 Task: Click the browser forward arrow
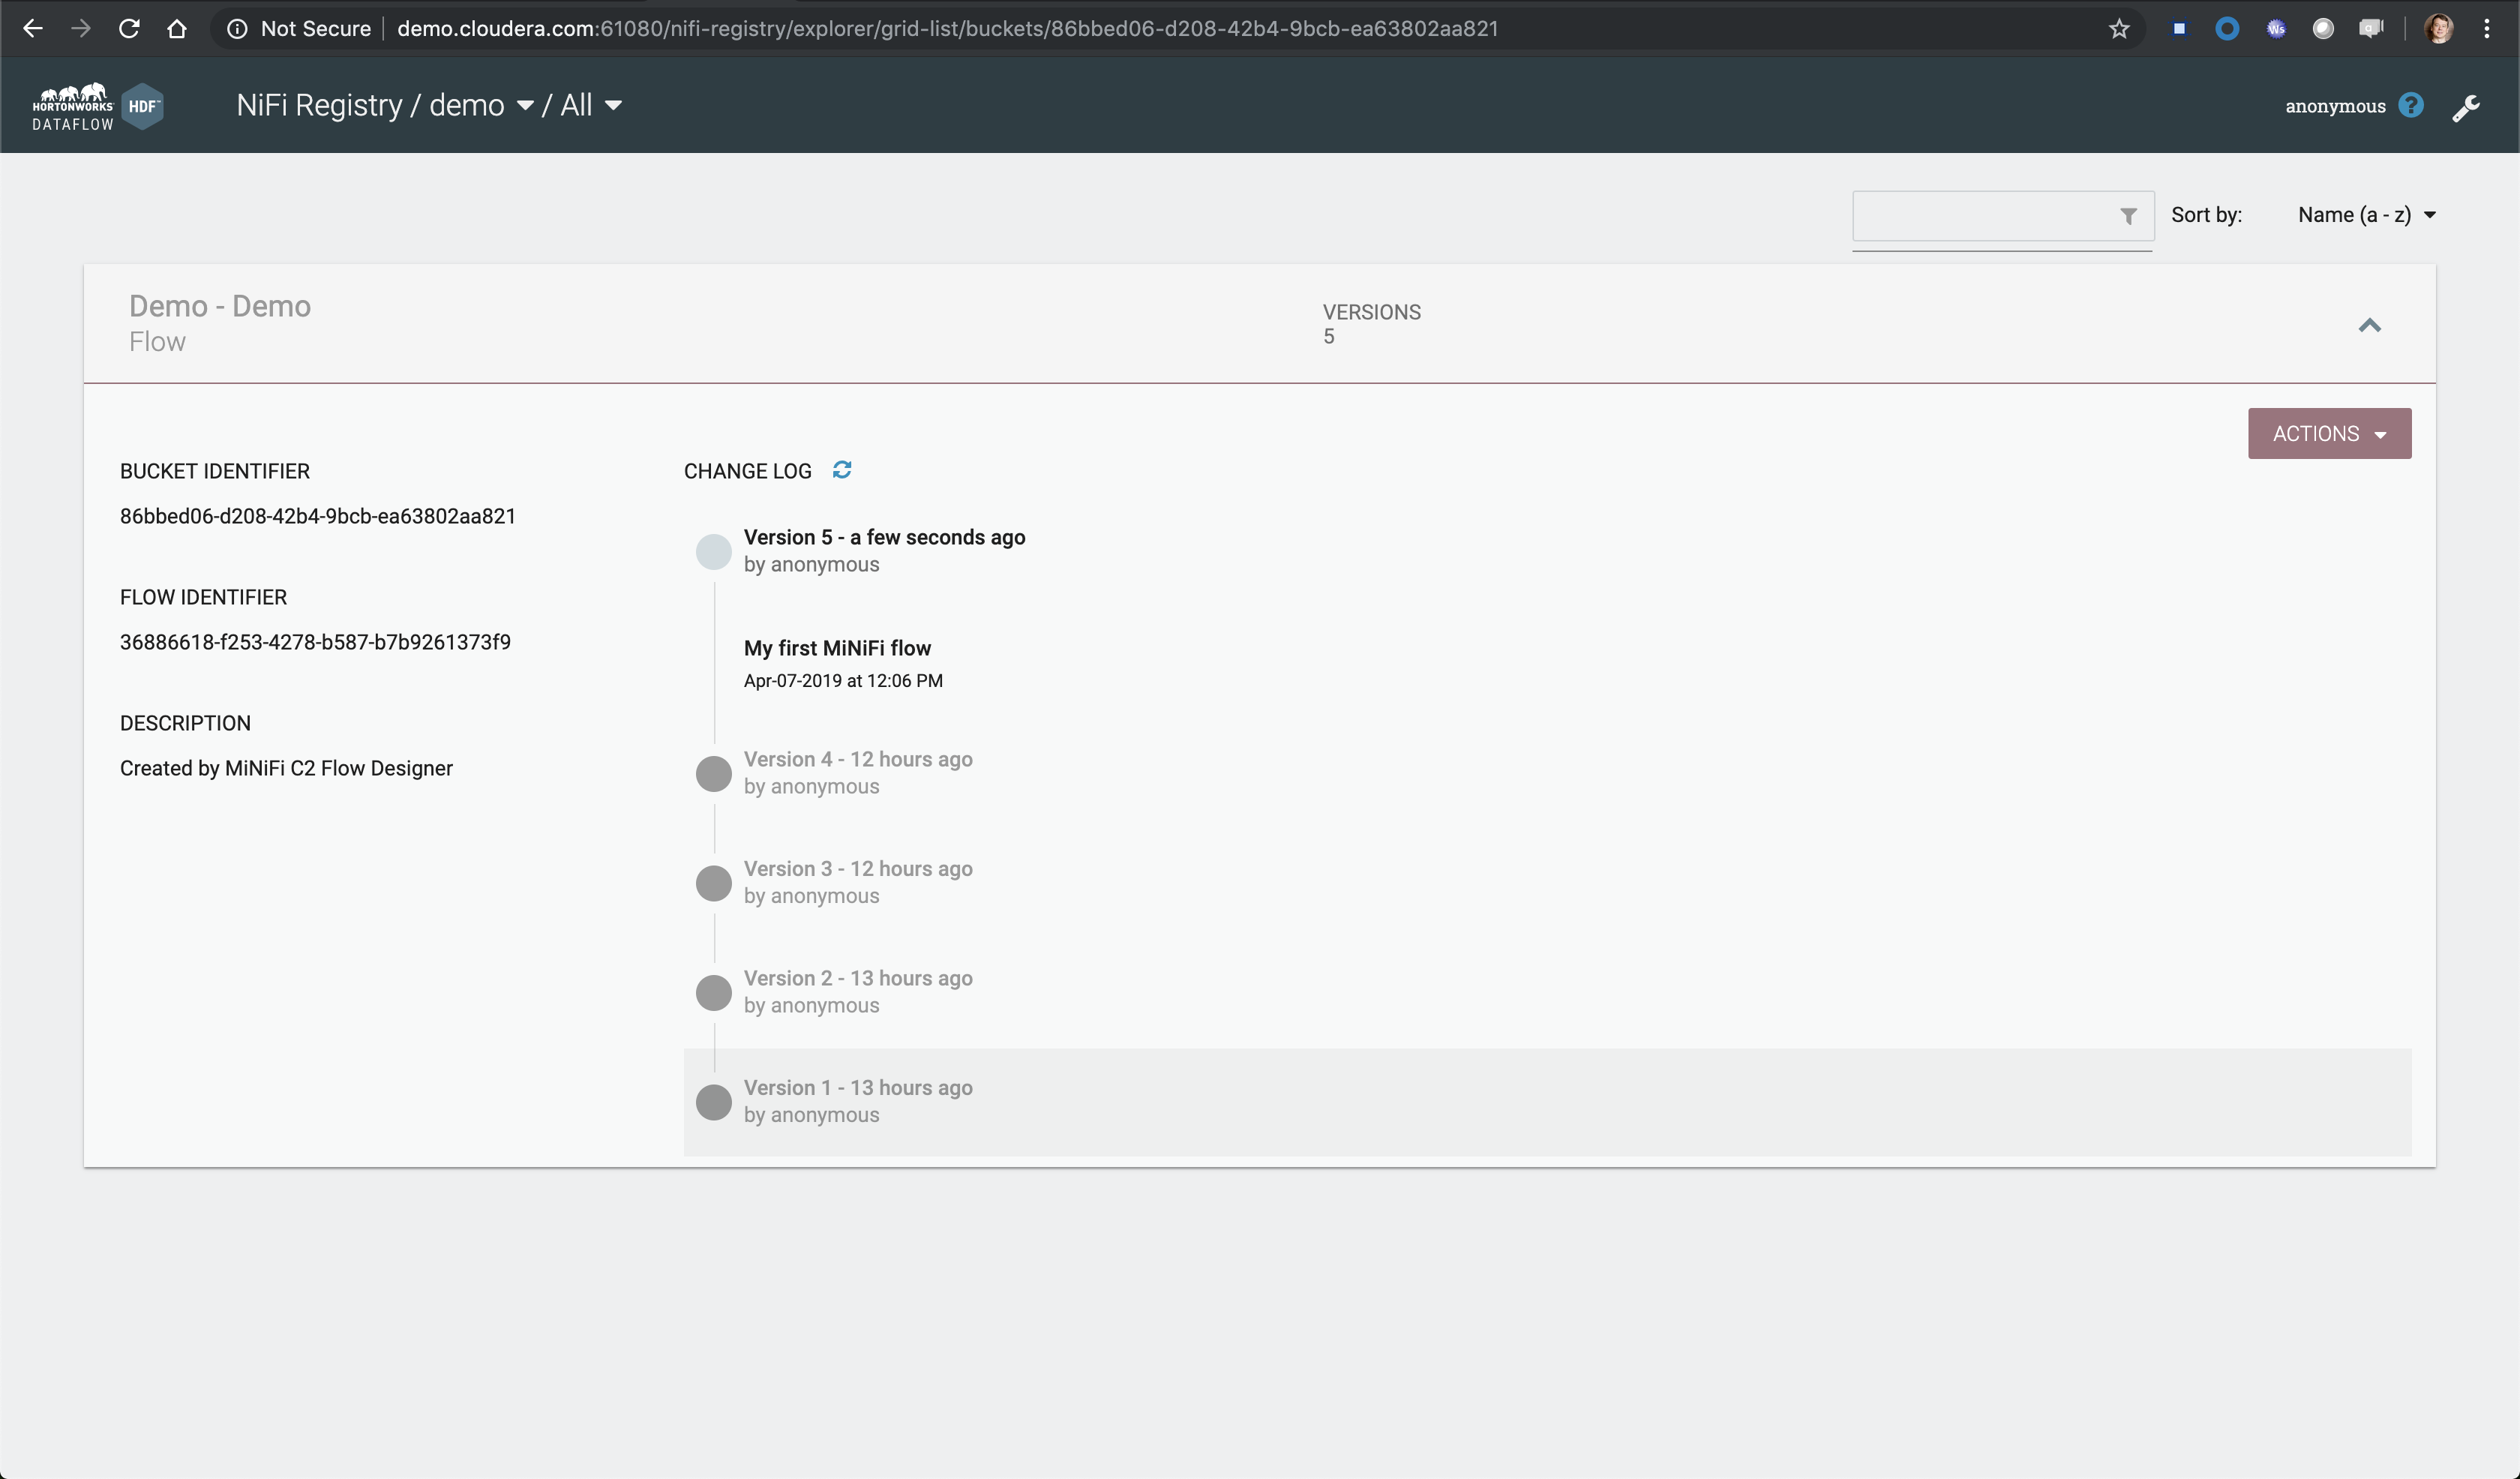[81, 28]
